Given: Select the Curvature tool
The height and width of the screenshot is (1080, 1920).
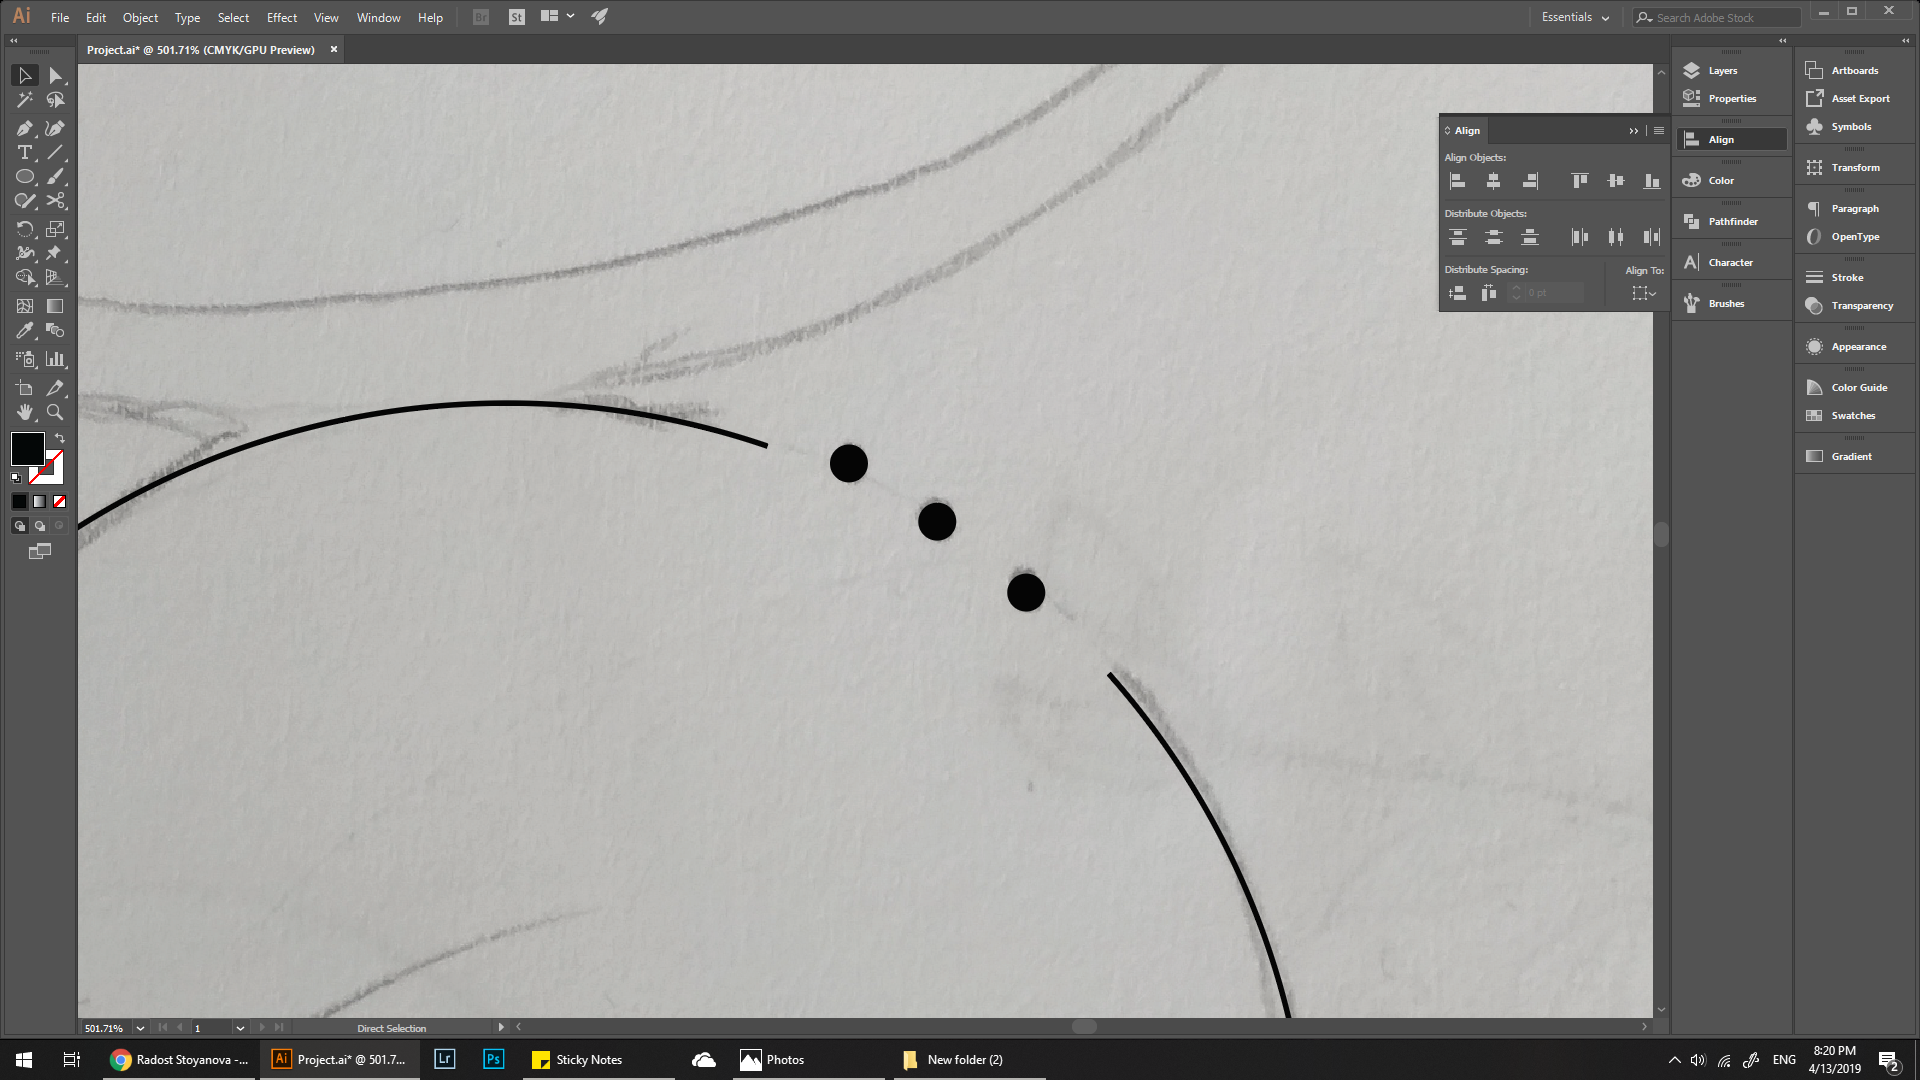Looking at the screenshot, I should (55, 128).
